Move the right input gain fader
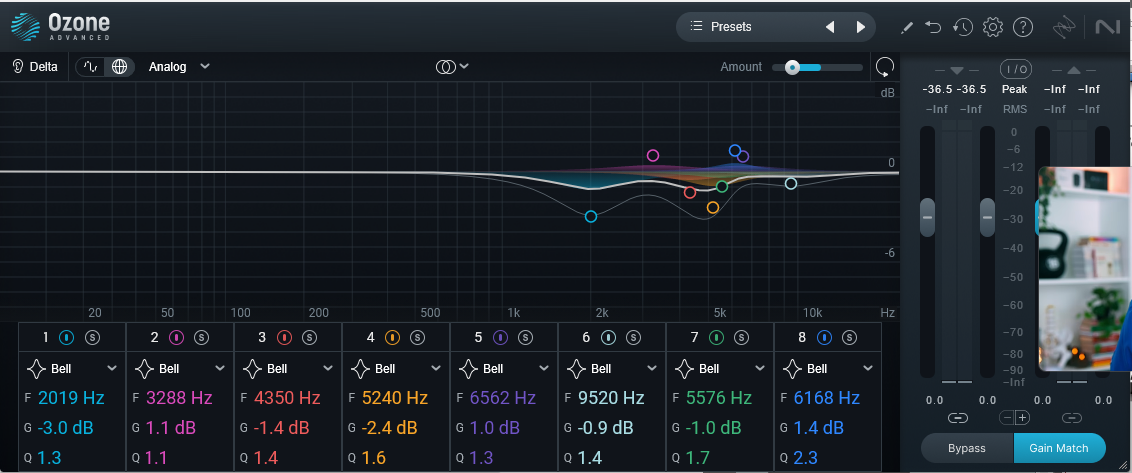The height and width of the screenshot is (473, 1132). (986, 217)
